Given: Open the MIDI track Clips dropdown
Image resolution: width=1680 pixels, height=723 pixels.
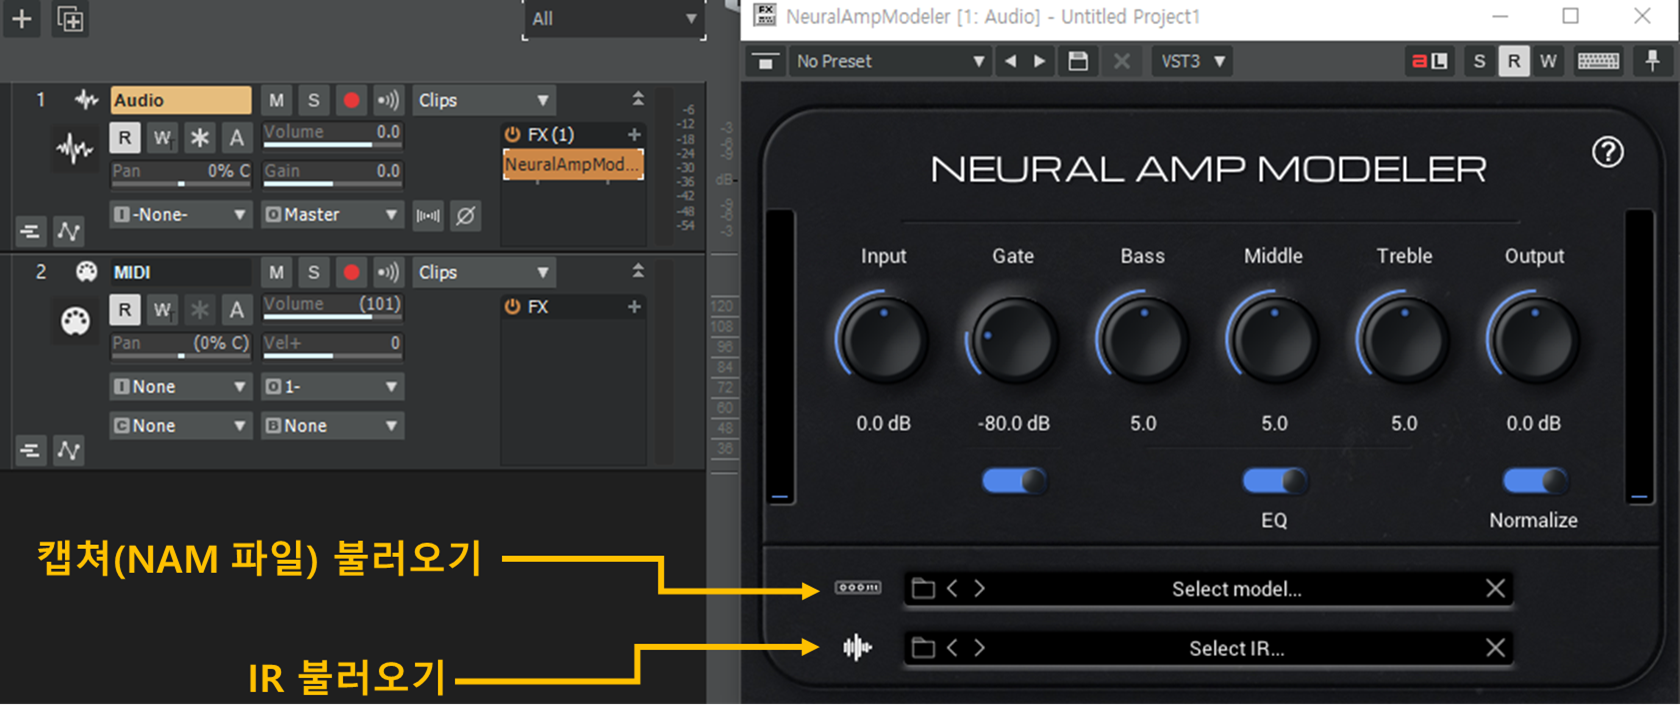Looking at the screenshot, I should tap(484, 272).
